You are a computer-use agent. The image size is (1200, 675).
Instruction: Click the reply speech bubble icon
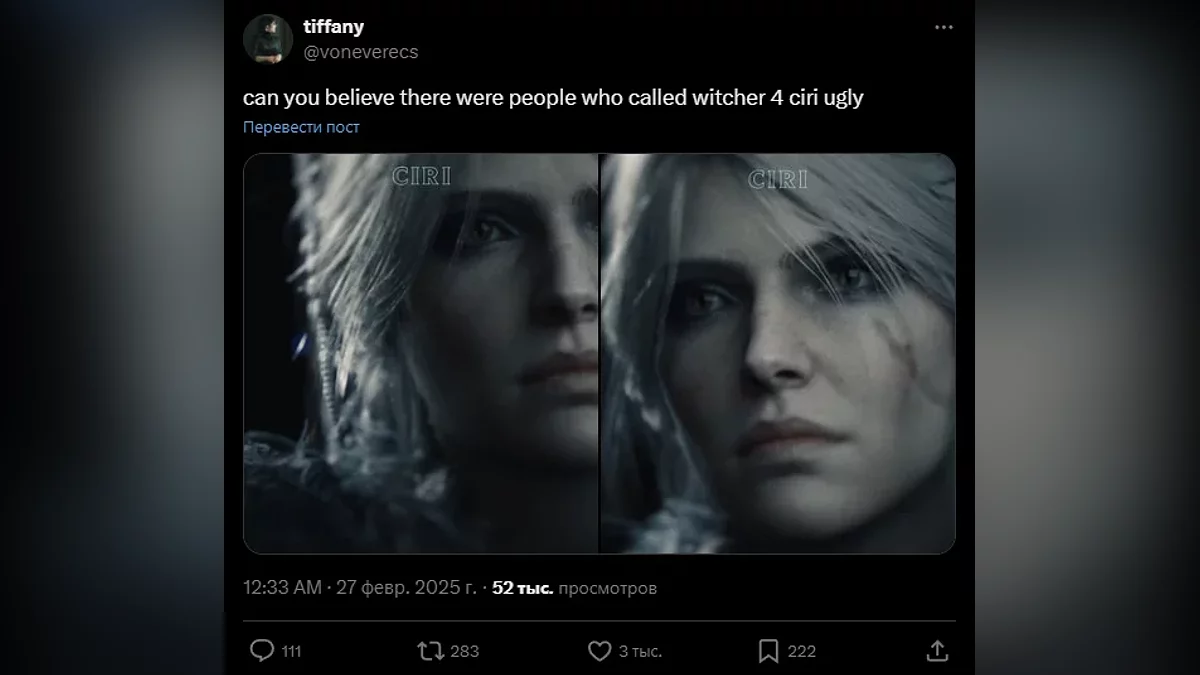tap(261, 651)
